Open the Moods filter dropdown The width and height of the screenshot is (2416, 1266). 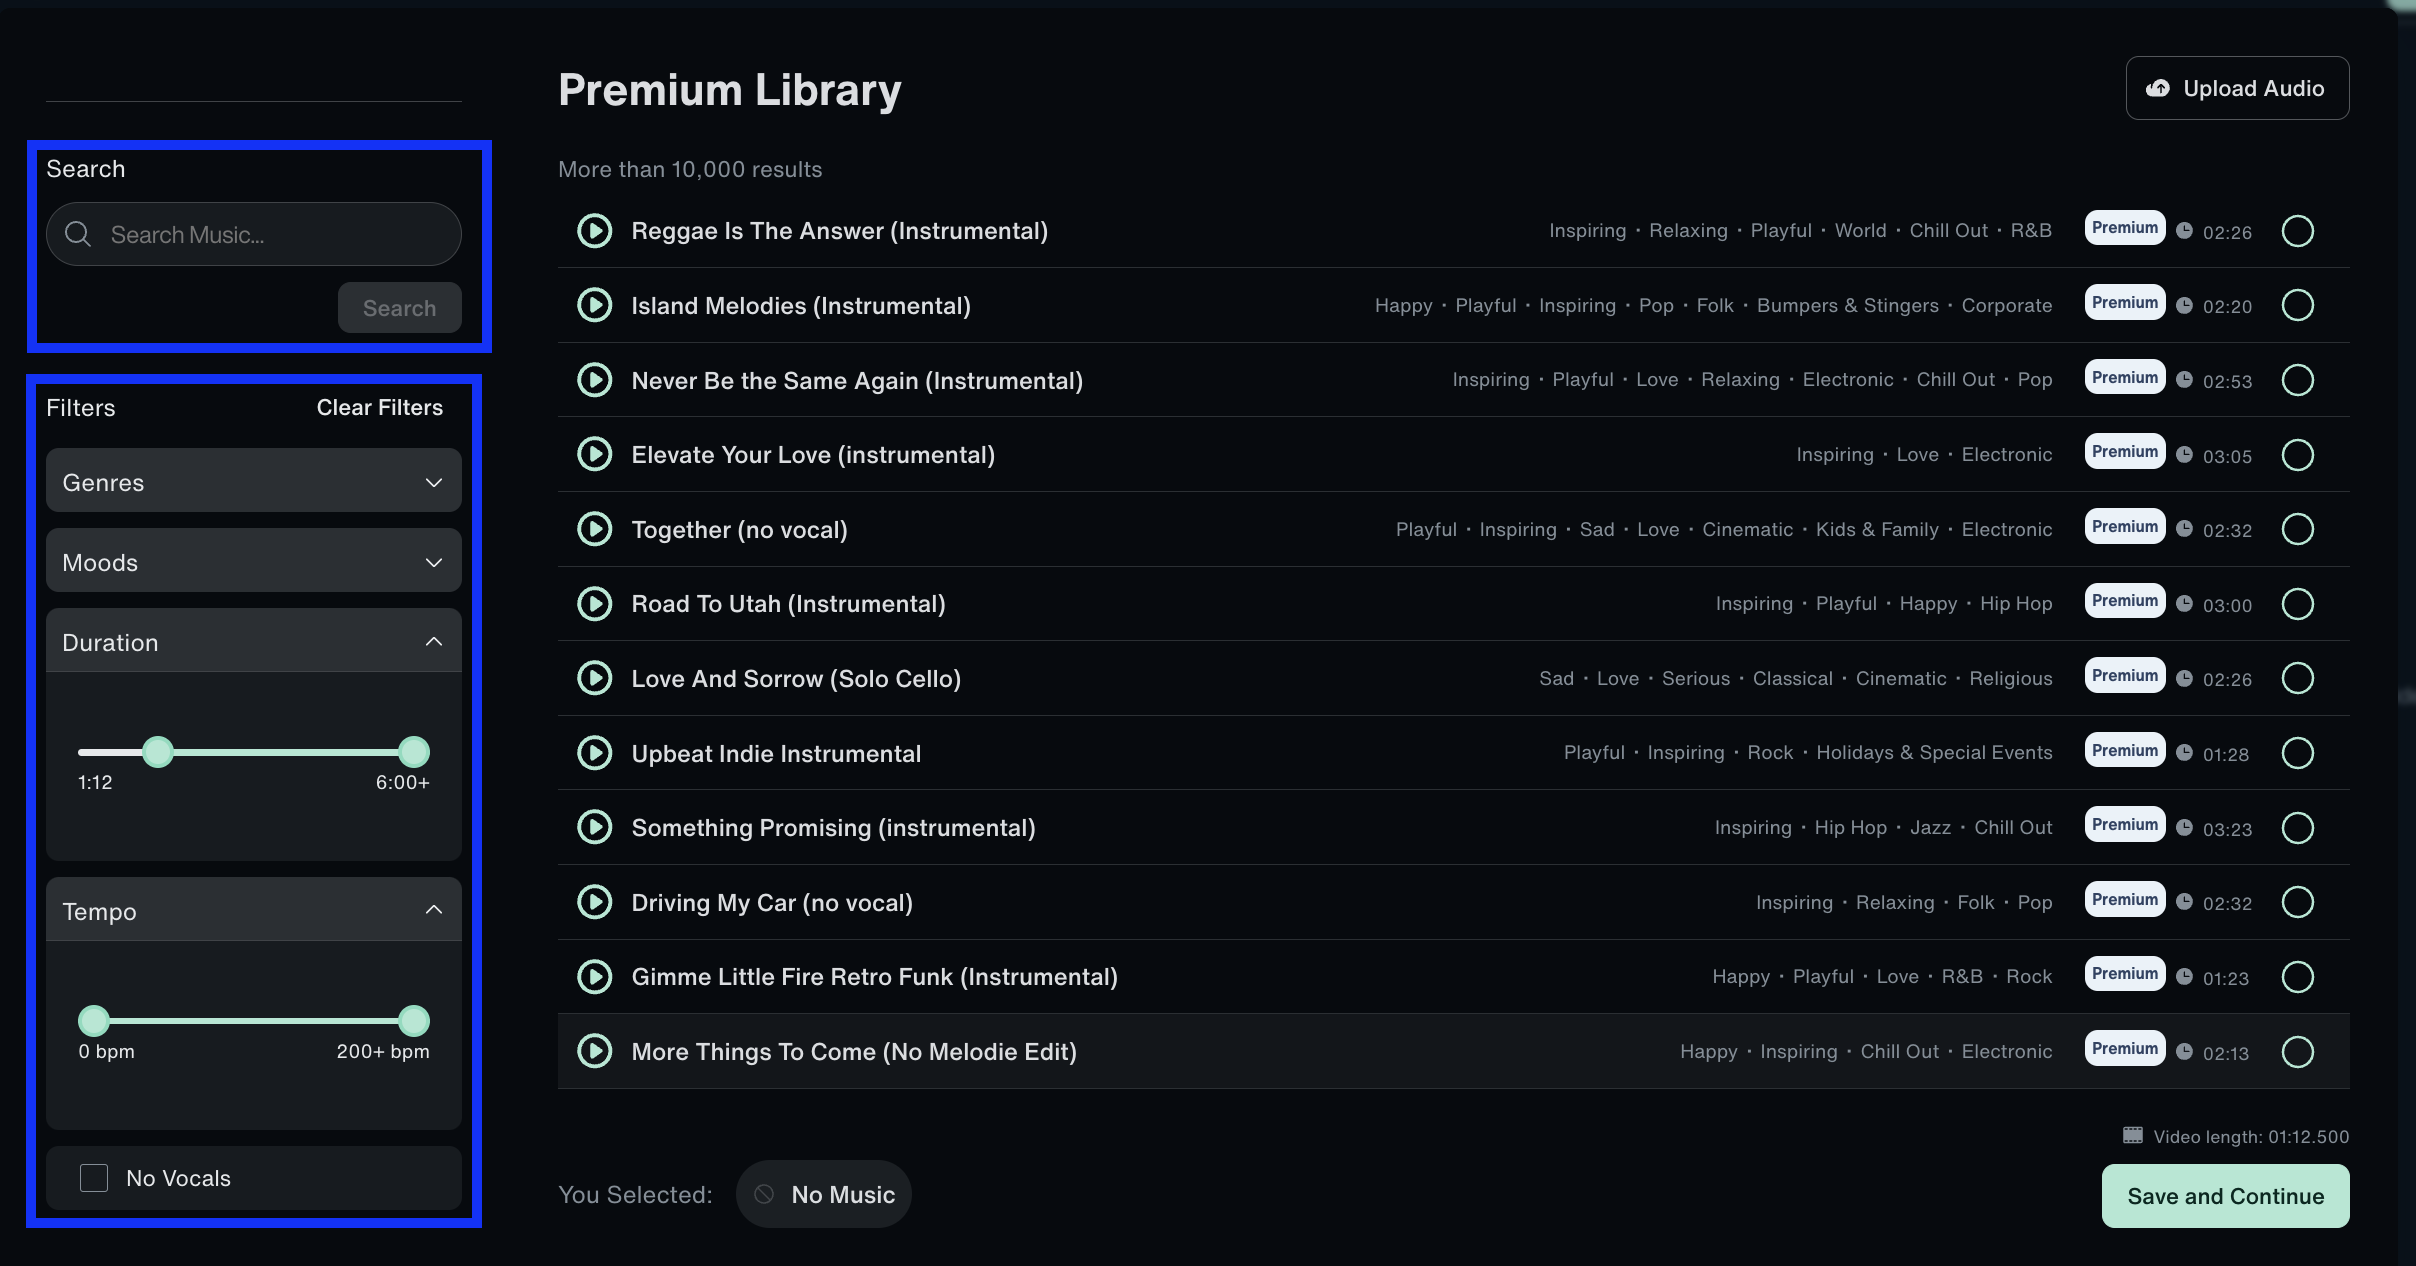253,562
